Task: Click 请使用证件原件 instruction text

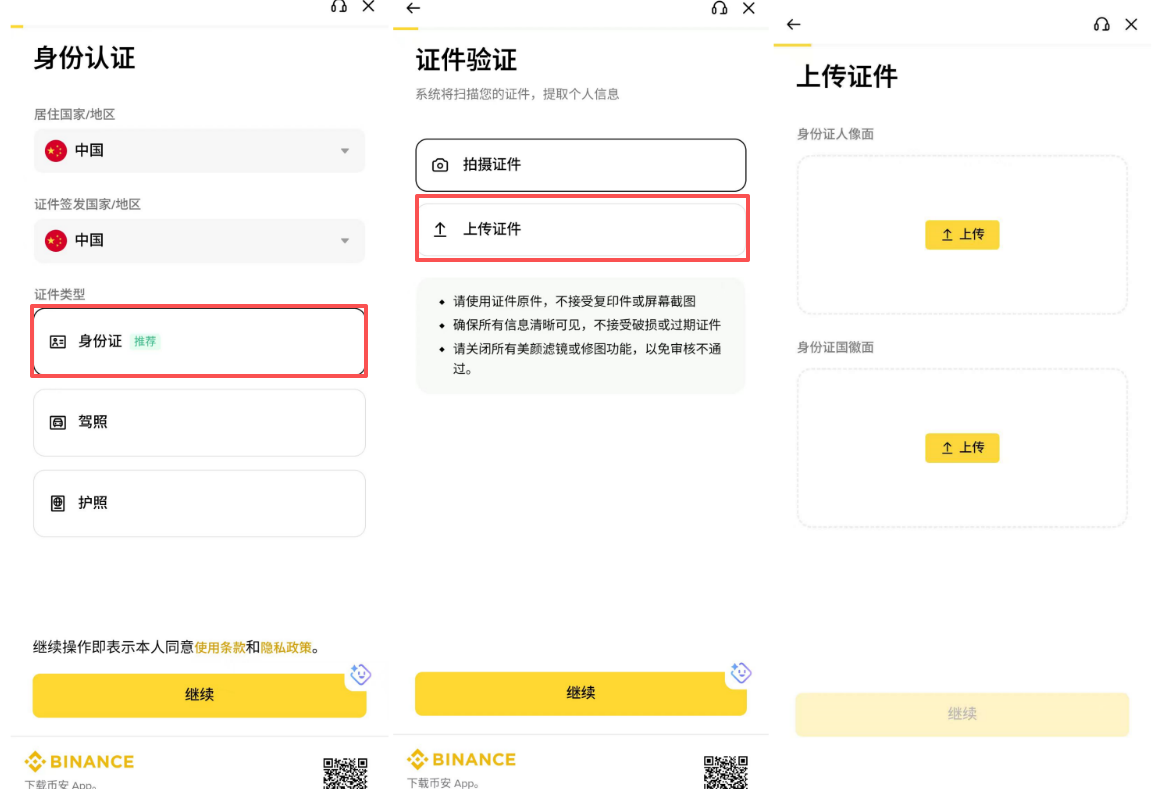Action: click(574, 301)
